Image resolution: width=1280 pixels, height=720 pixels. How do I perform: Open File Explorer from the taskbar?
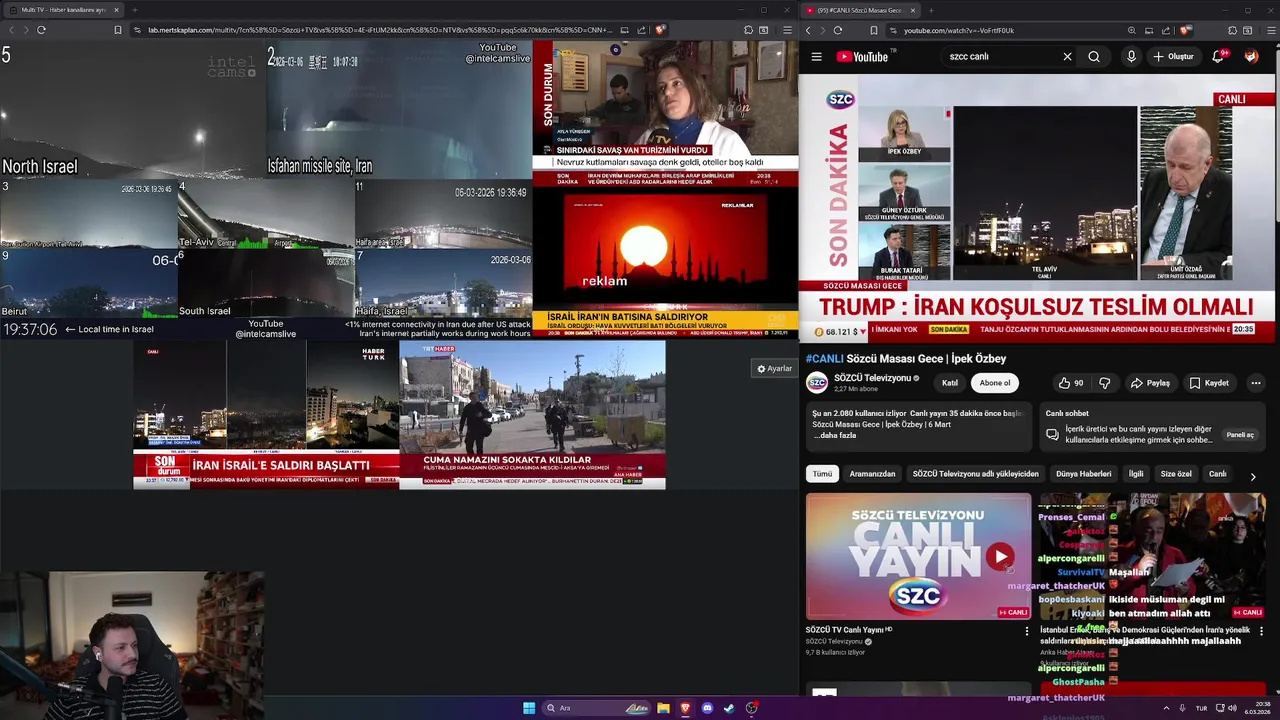coord(663,708)
